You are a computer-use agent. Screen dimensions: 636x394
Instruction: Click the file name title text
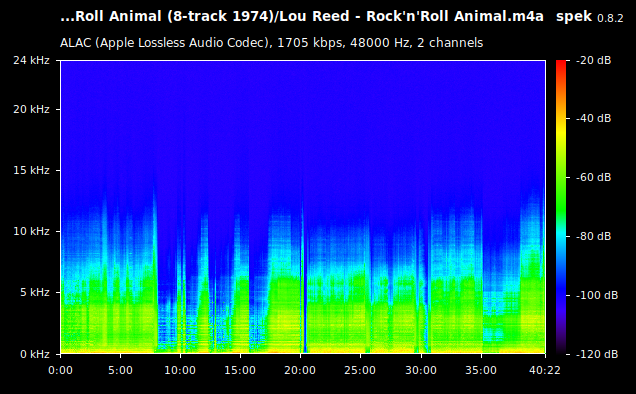[302, 16]
